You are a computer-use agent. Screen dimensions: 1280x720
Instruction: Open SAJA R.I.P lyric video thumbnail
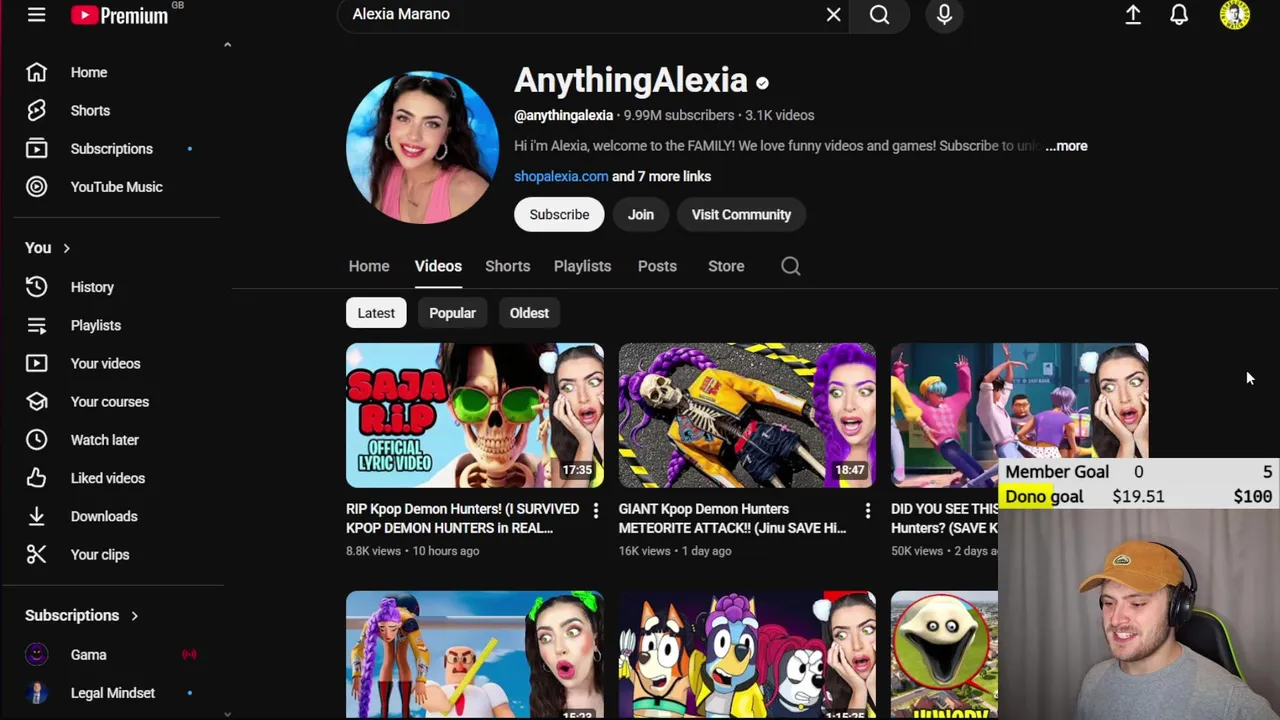tap(475, 415)
